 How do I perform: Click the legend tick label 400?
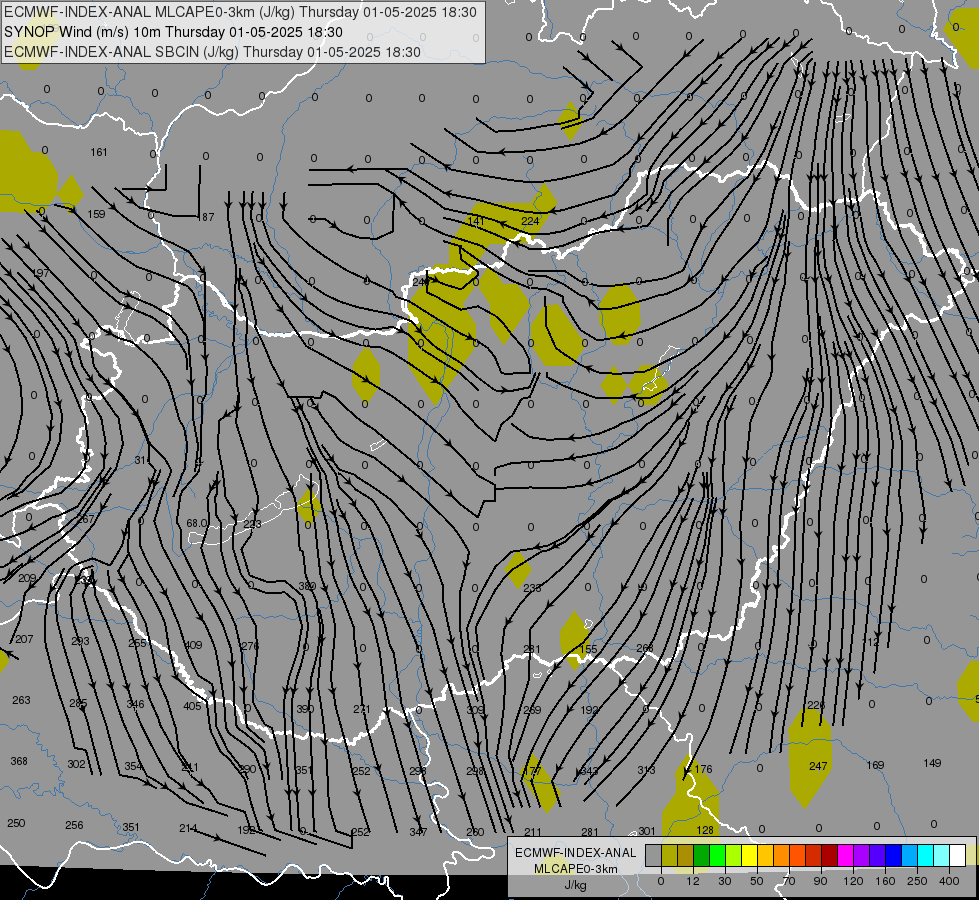(x=949, y=881)
